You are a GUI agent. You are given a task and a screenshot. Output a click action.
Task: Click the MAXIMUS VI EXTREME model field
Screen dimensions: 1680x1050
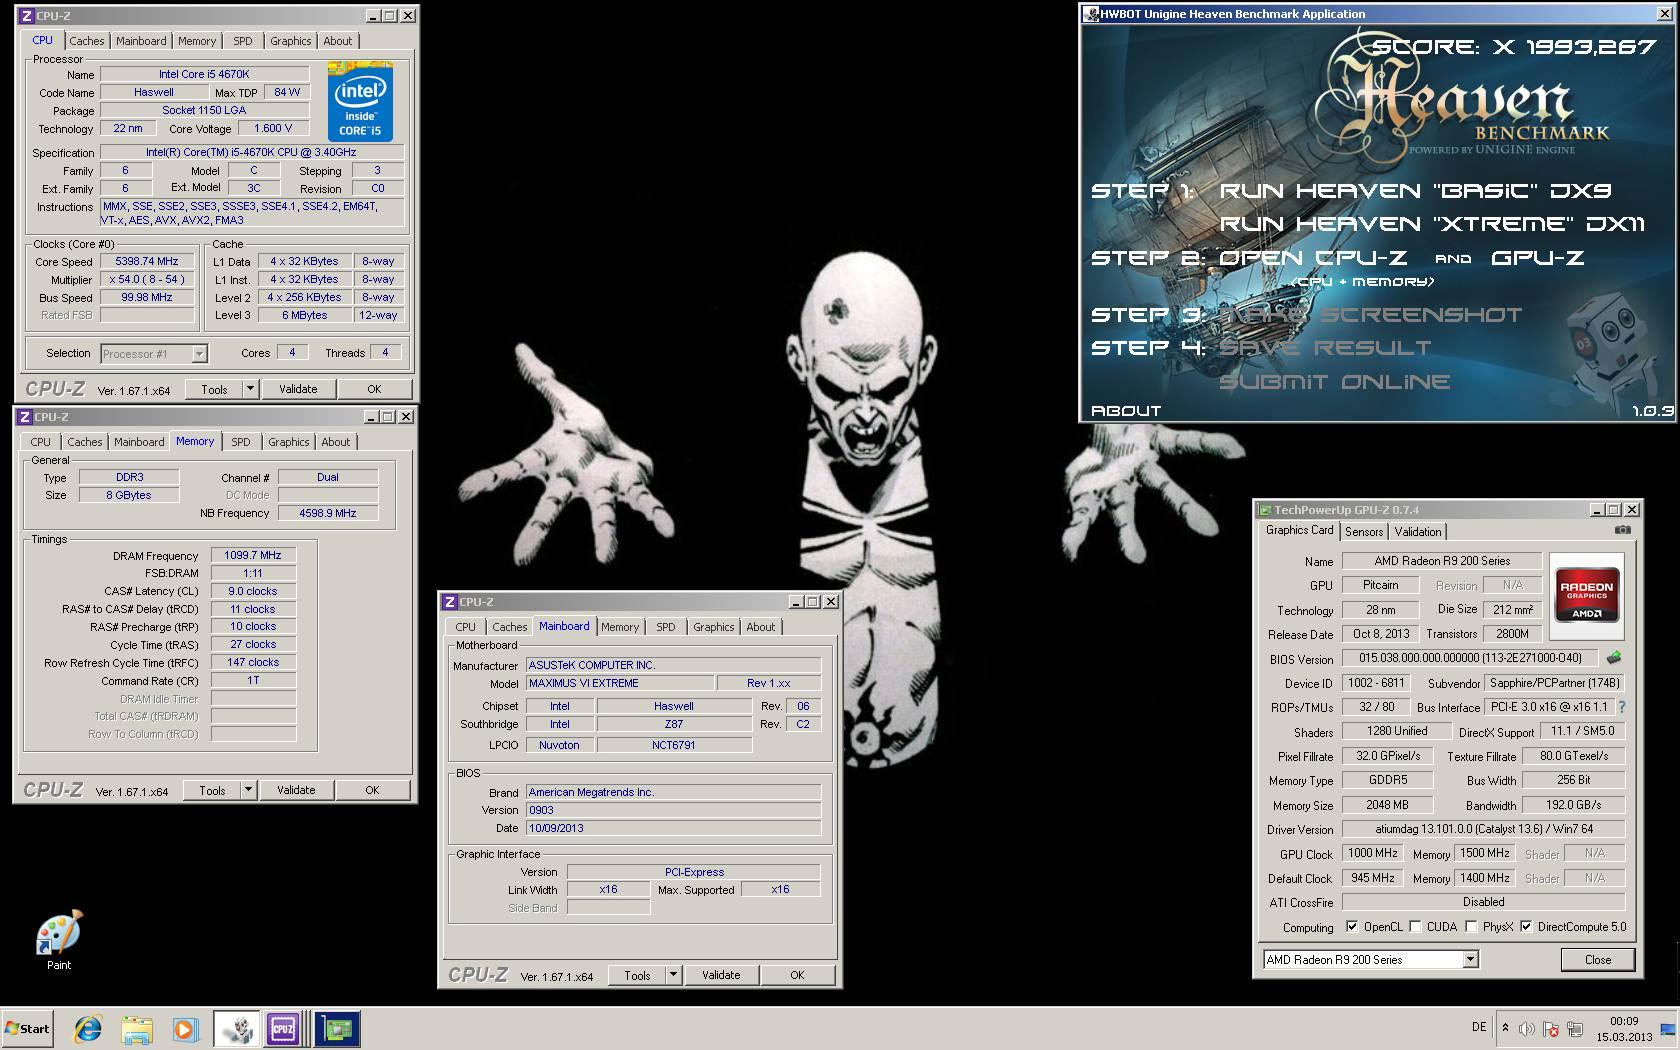(x=620, y=683)
